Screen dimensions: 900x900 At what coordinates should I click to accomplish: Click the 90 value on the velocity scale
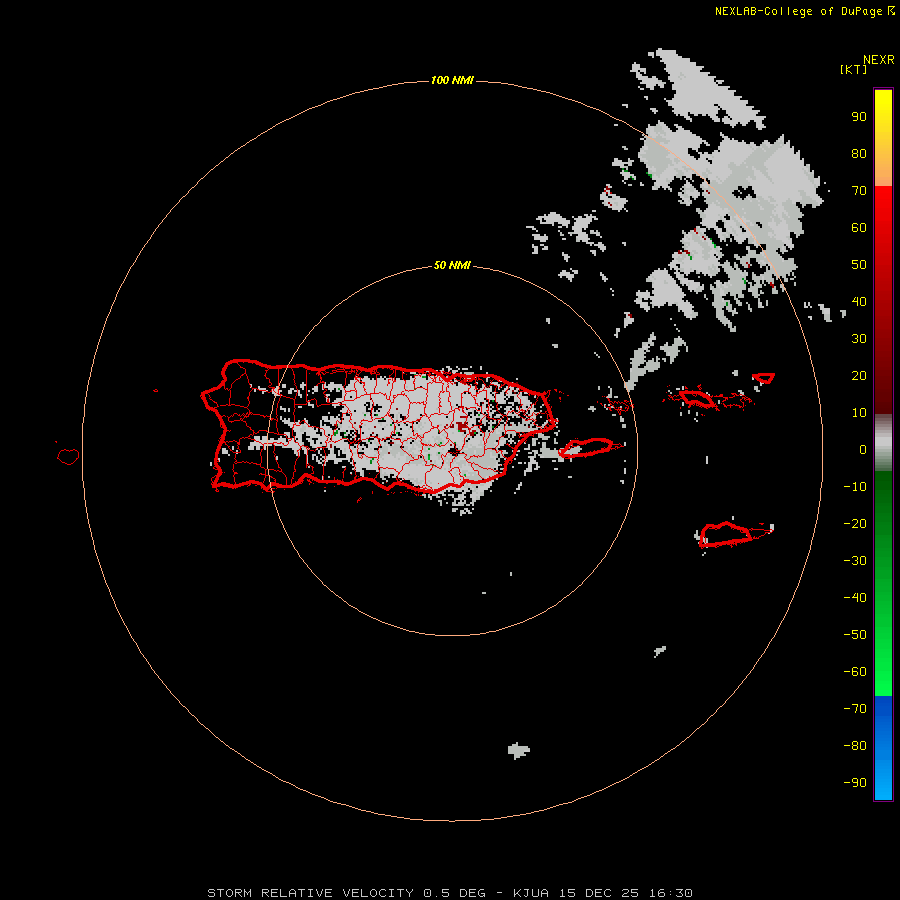[x=859, y=117]
